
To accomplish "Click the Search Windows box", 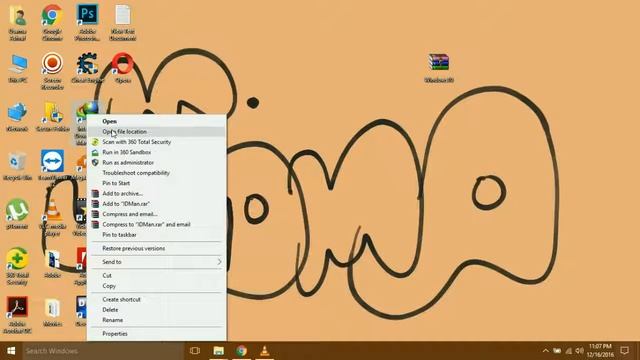I will pos(103,351).
